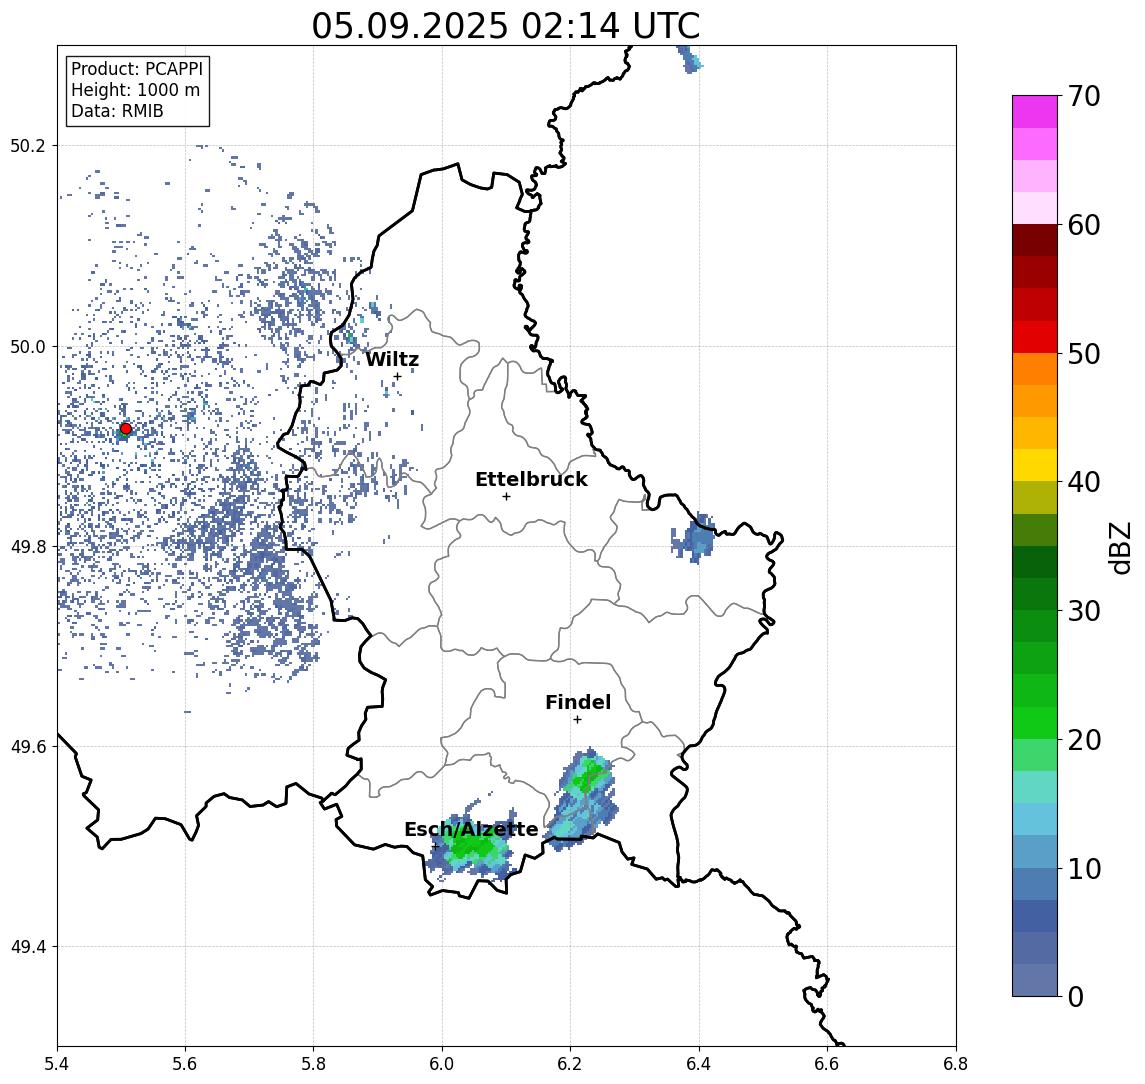Click the colorbar tick label 30
The image size is (1145, 1084).
point(1084,611)
